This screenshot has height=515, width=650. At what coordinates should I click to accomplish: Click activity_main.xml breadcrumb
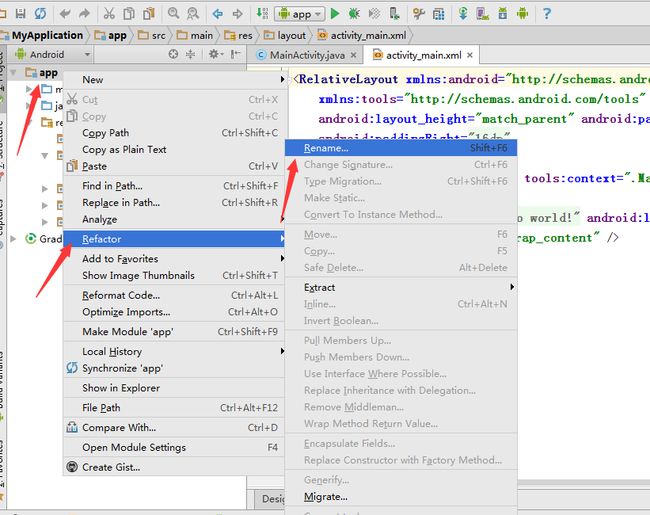coord(362,36)
